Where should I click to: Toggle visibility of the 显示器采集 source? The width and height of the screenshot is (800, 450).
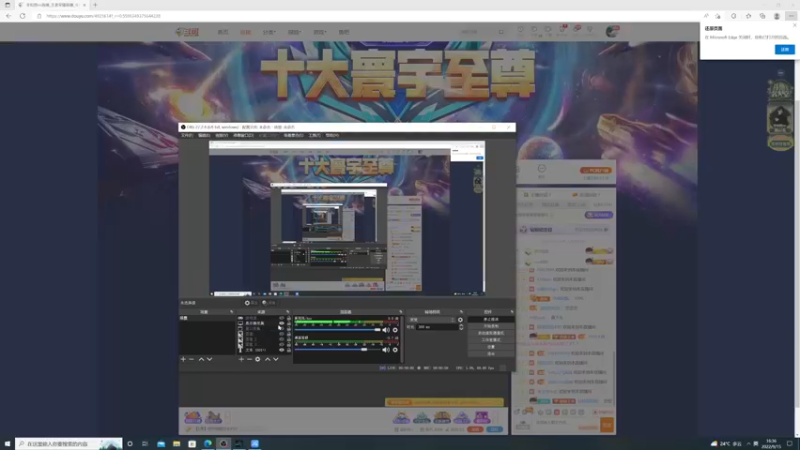[281, 323]
